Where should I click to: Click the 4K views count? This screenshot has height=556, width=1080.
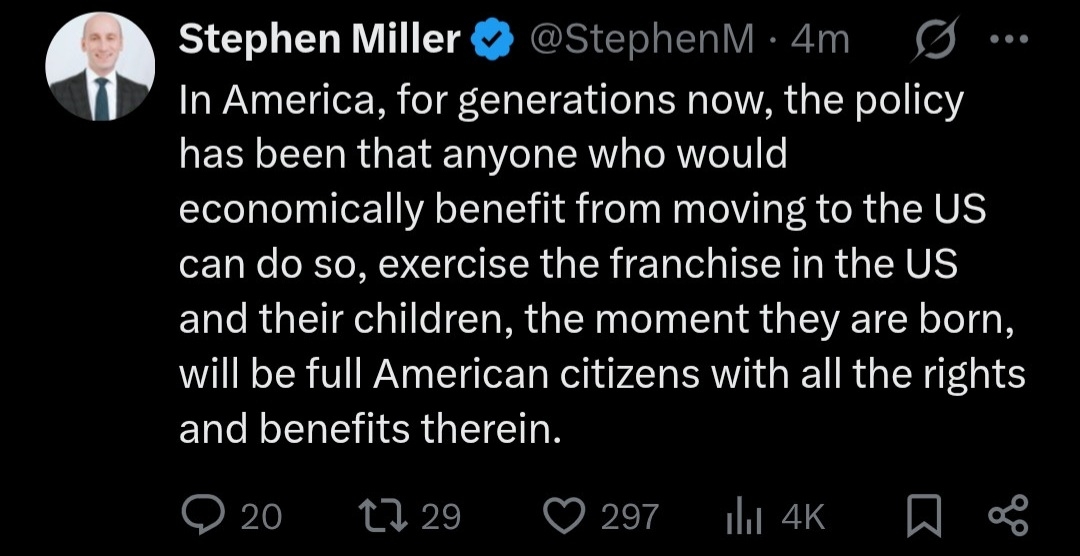point(802,516)
